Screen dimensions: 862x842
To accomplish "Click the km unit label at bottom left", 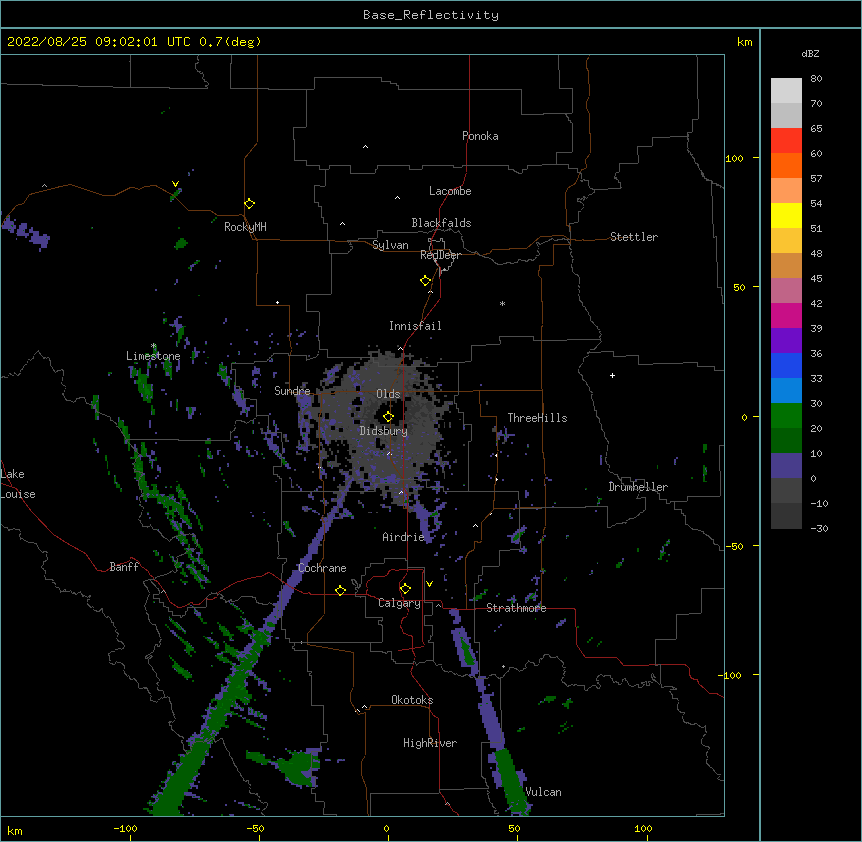I will pos(15,830).
